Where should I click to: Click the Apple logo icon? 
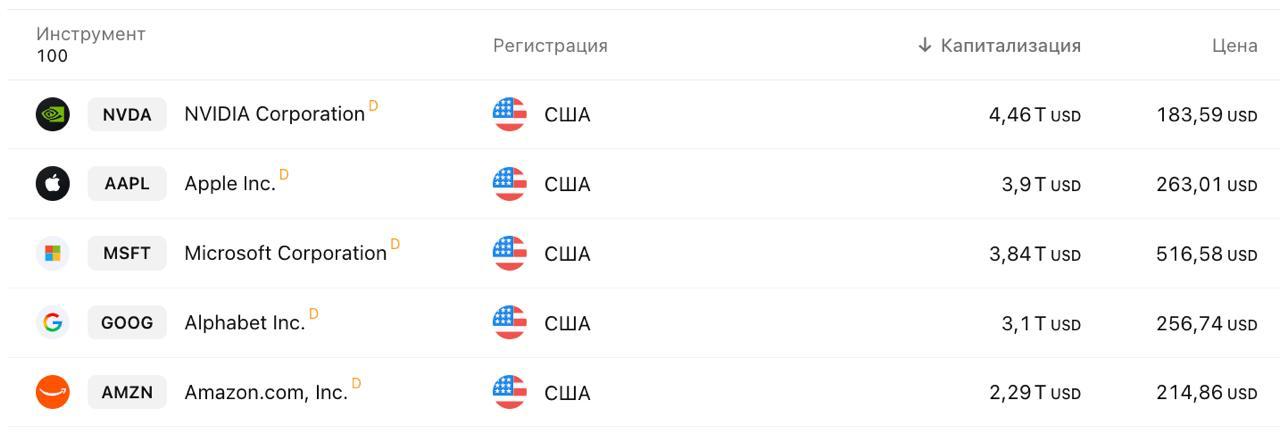[53, 184]
